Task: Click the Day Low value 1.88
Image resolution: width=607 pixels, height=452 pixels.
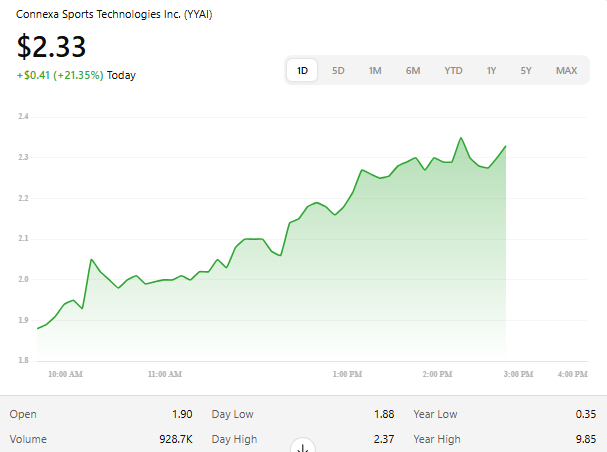Action: [384, 414]
